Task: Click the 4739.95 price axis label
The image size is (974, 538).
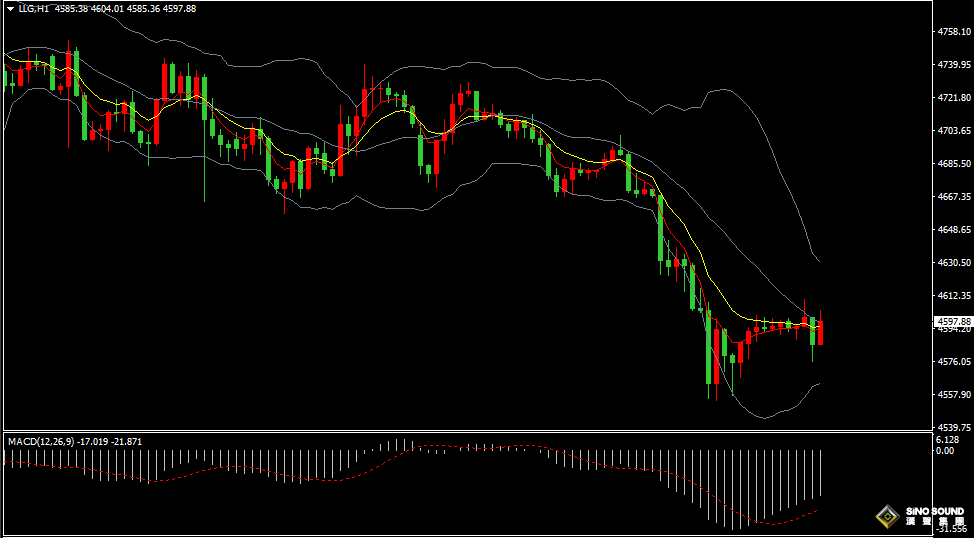Action: [955, 65]
